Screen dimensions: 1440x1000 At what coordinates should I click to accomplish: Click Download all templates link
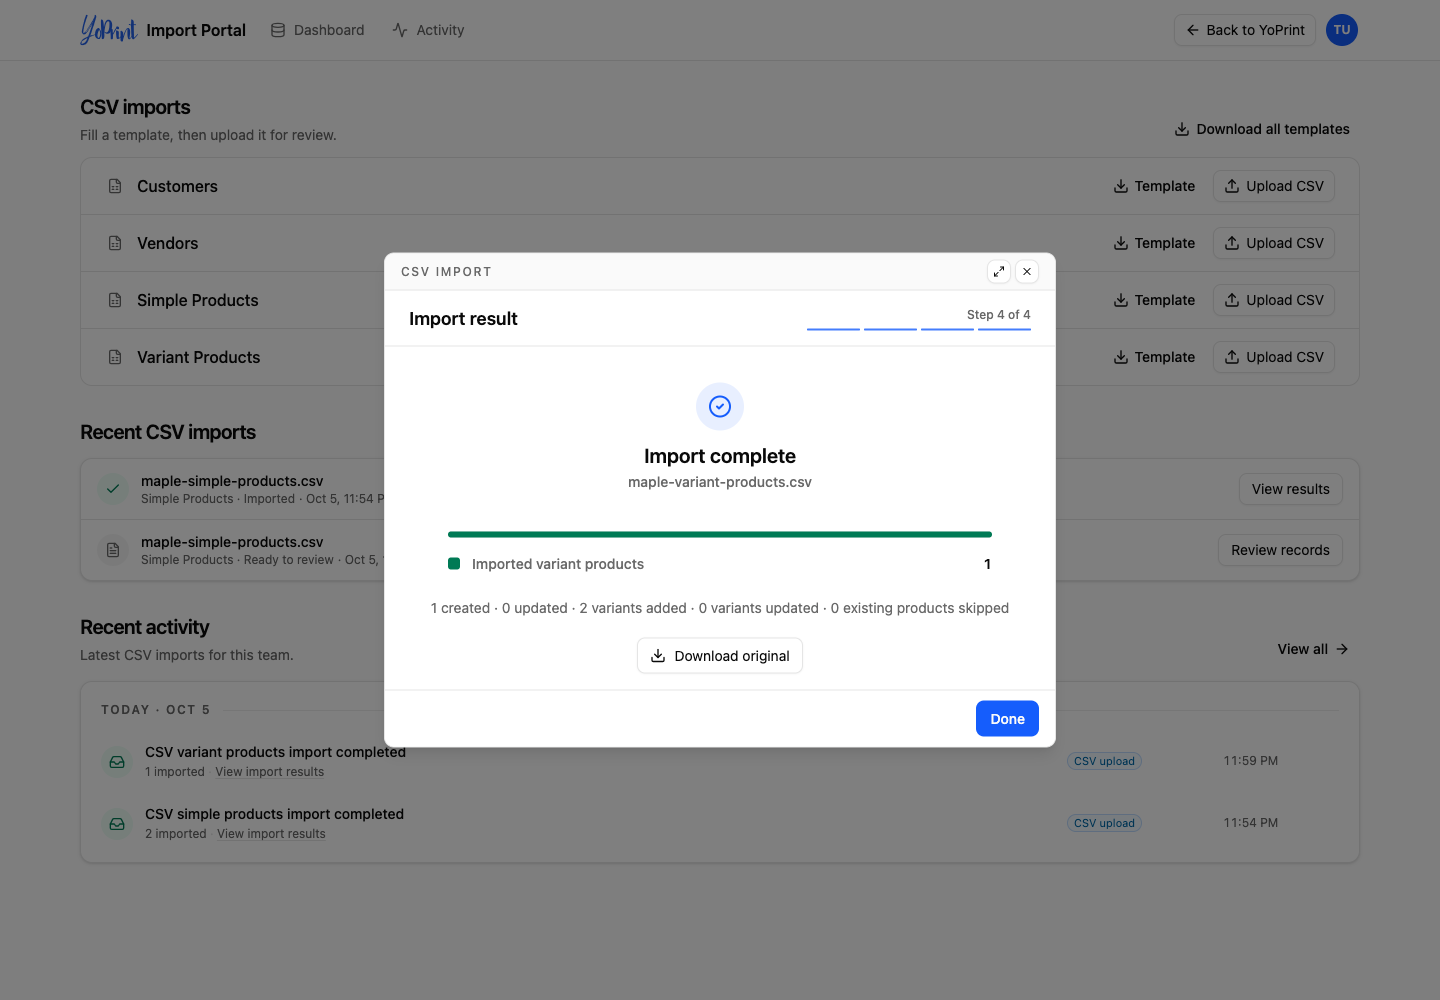pyautogui.click(x=1262, y=129)
